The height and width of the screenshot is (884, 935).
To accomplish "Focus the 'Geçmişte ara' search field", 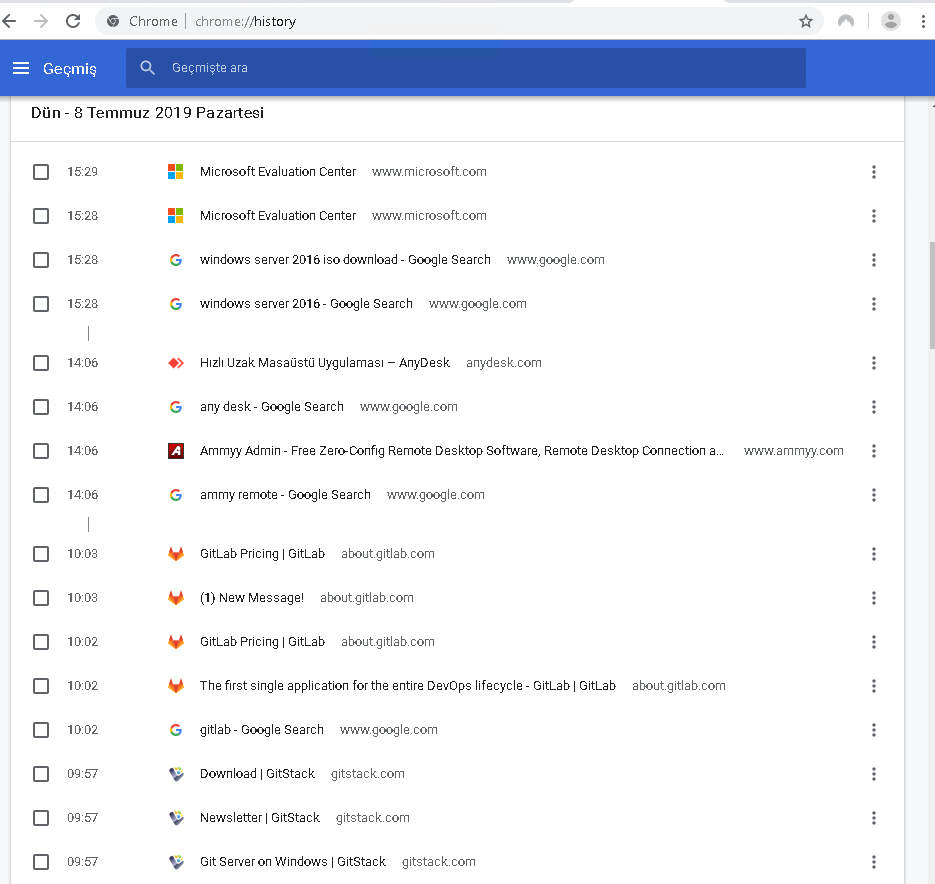I will point(466,68).
